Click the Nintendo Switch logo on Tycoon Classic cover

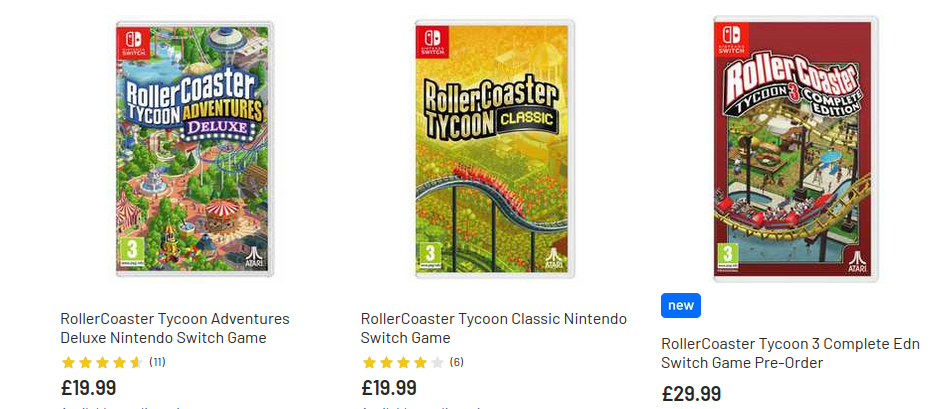[432, 43]
